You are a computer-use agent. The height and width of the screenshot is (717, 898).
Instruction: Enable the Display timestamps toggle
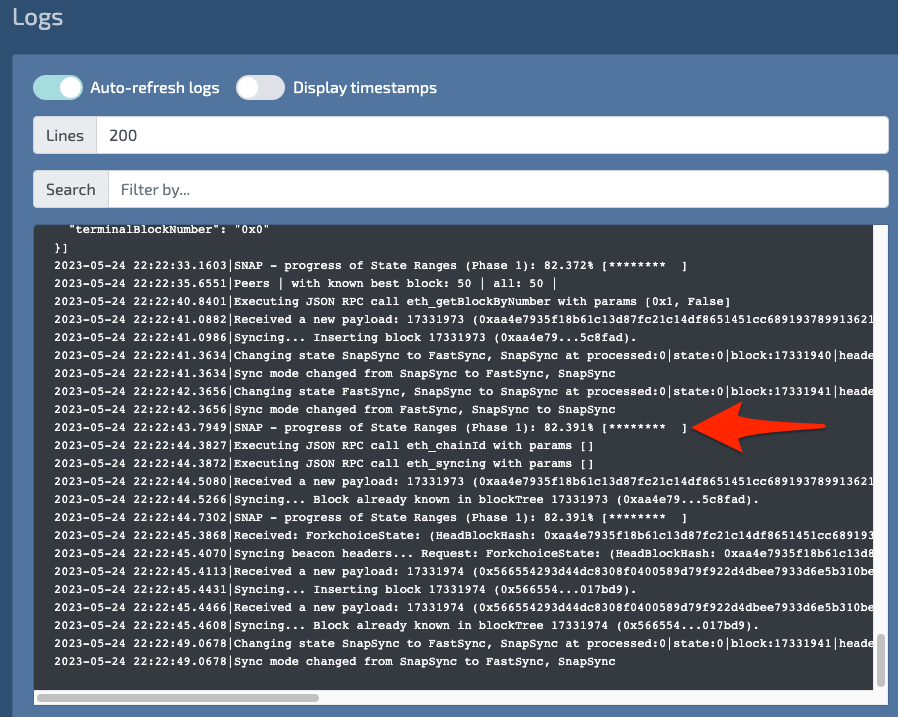[x=260, y=88]
